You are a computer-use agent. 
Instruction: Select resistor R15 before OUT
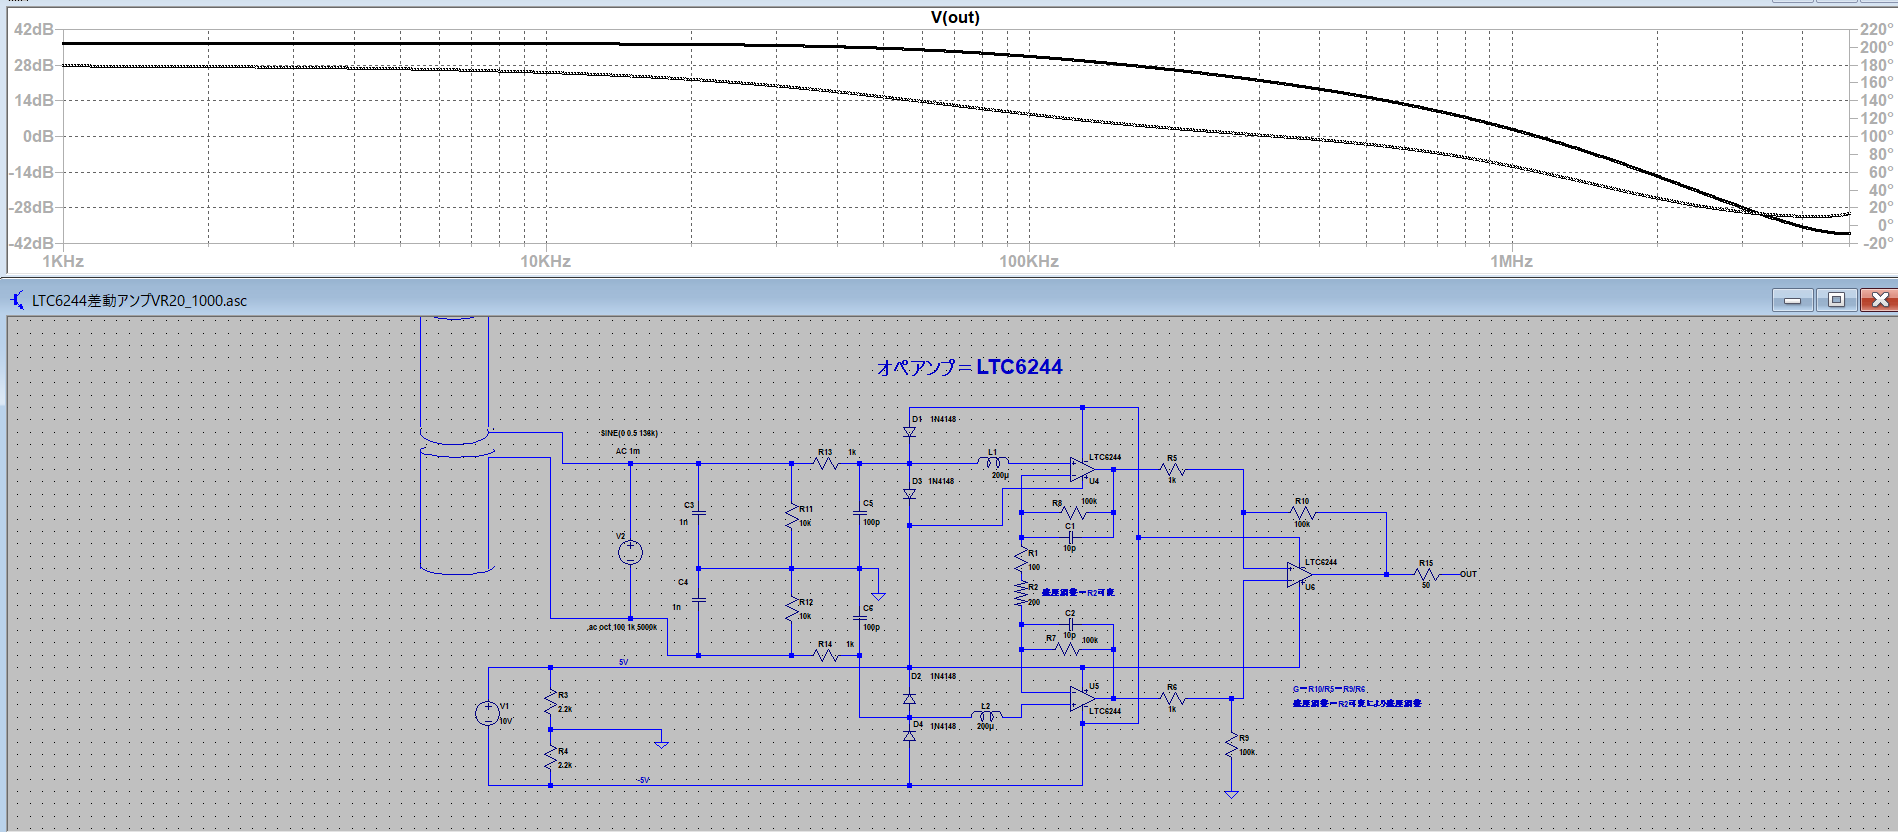point(1426,575)
